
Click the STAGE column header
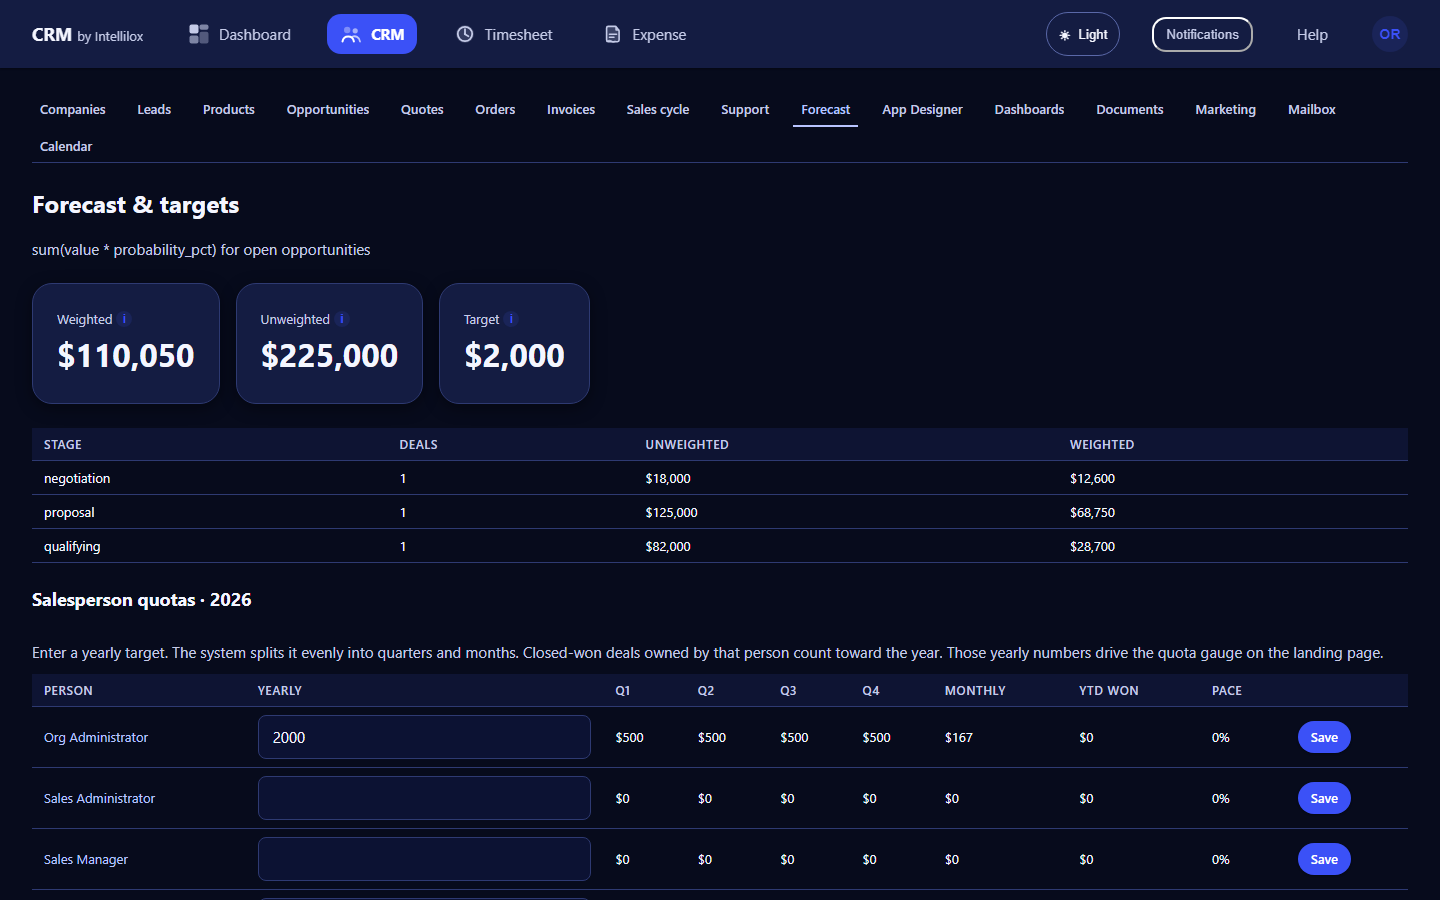pyautogui.click(x=63, y=445)
